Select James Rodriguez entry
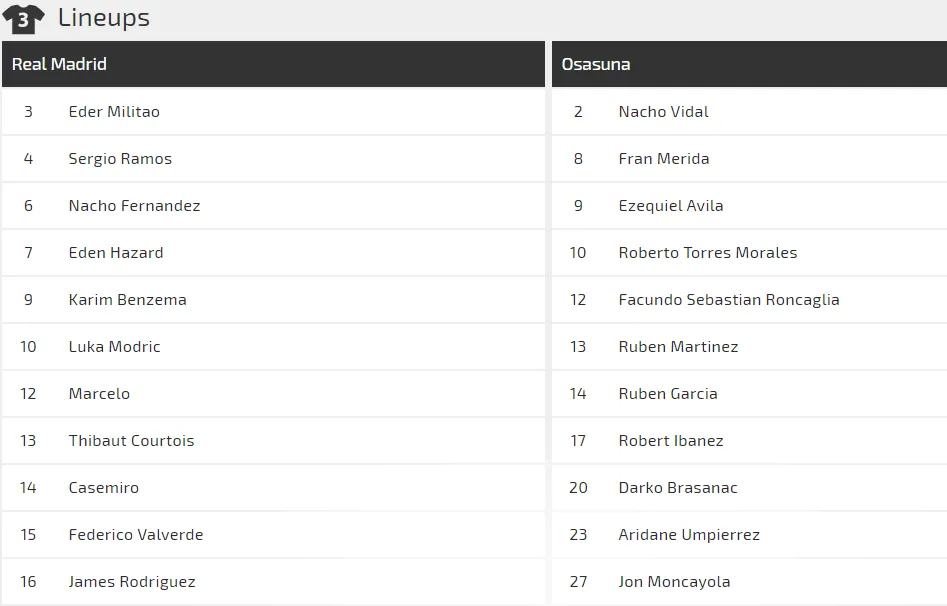947x606 pixels. (132, 582)
